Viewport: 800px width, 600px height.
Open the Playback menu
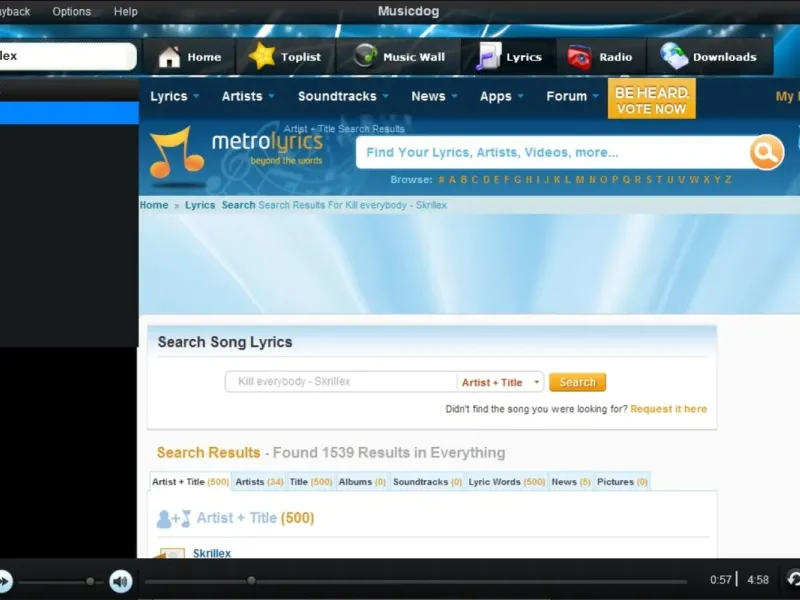15,11
